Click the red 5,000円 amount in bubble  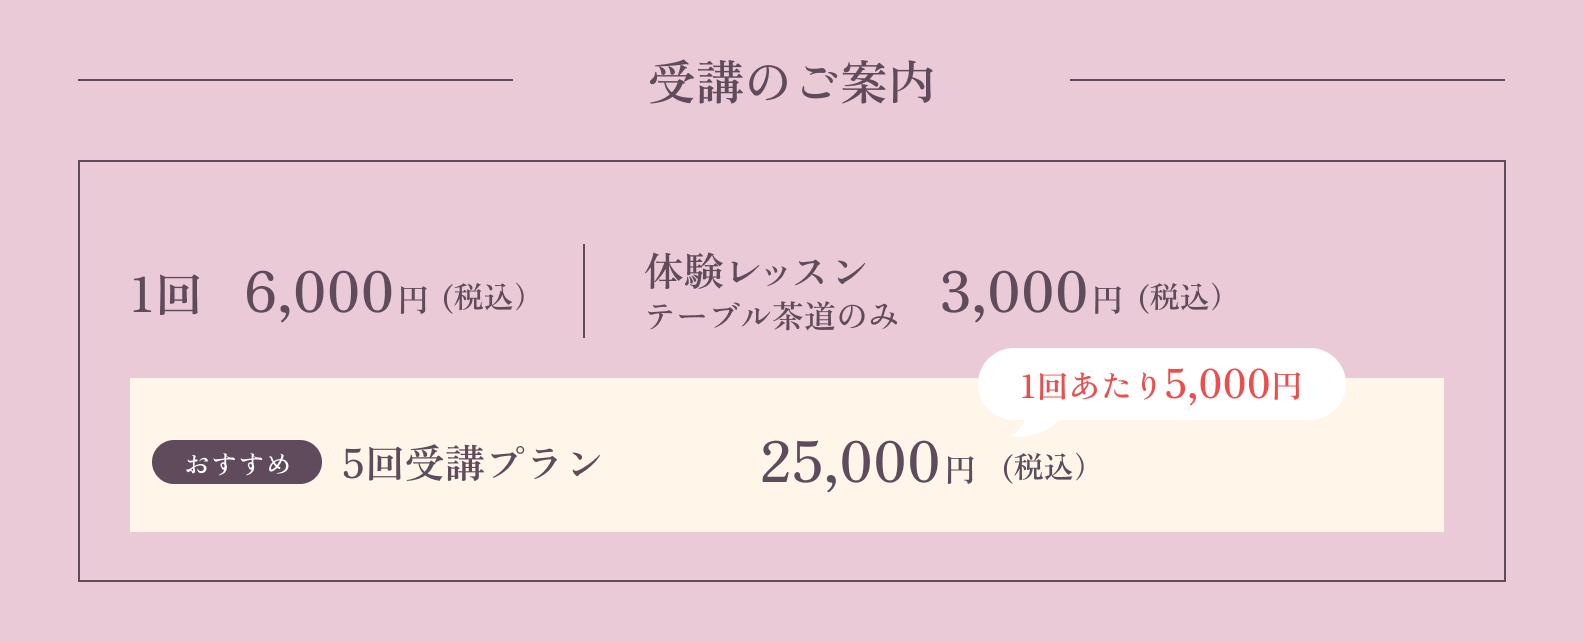tap(1233, 385)
